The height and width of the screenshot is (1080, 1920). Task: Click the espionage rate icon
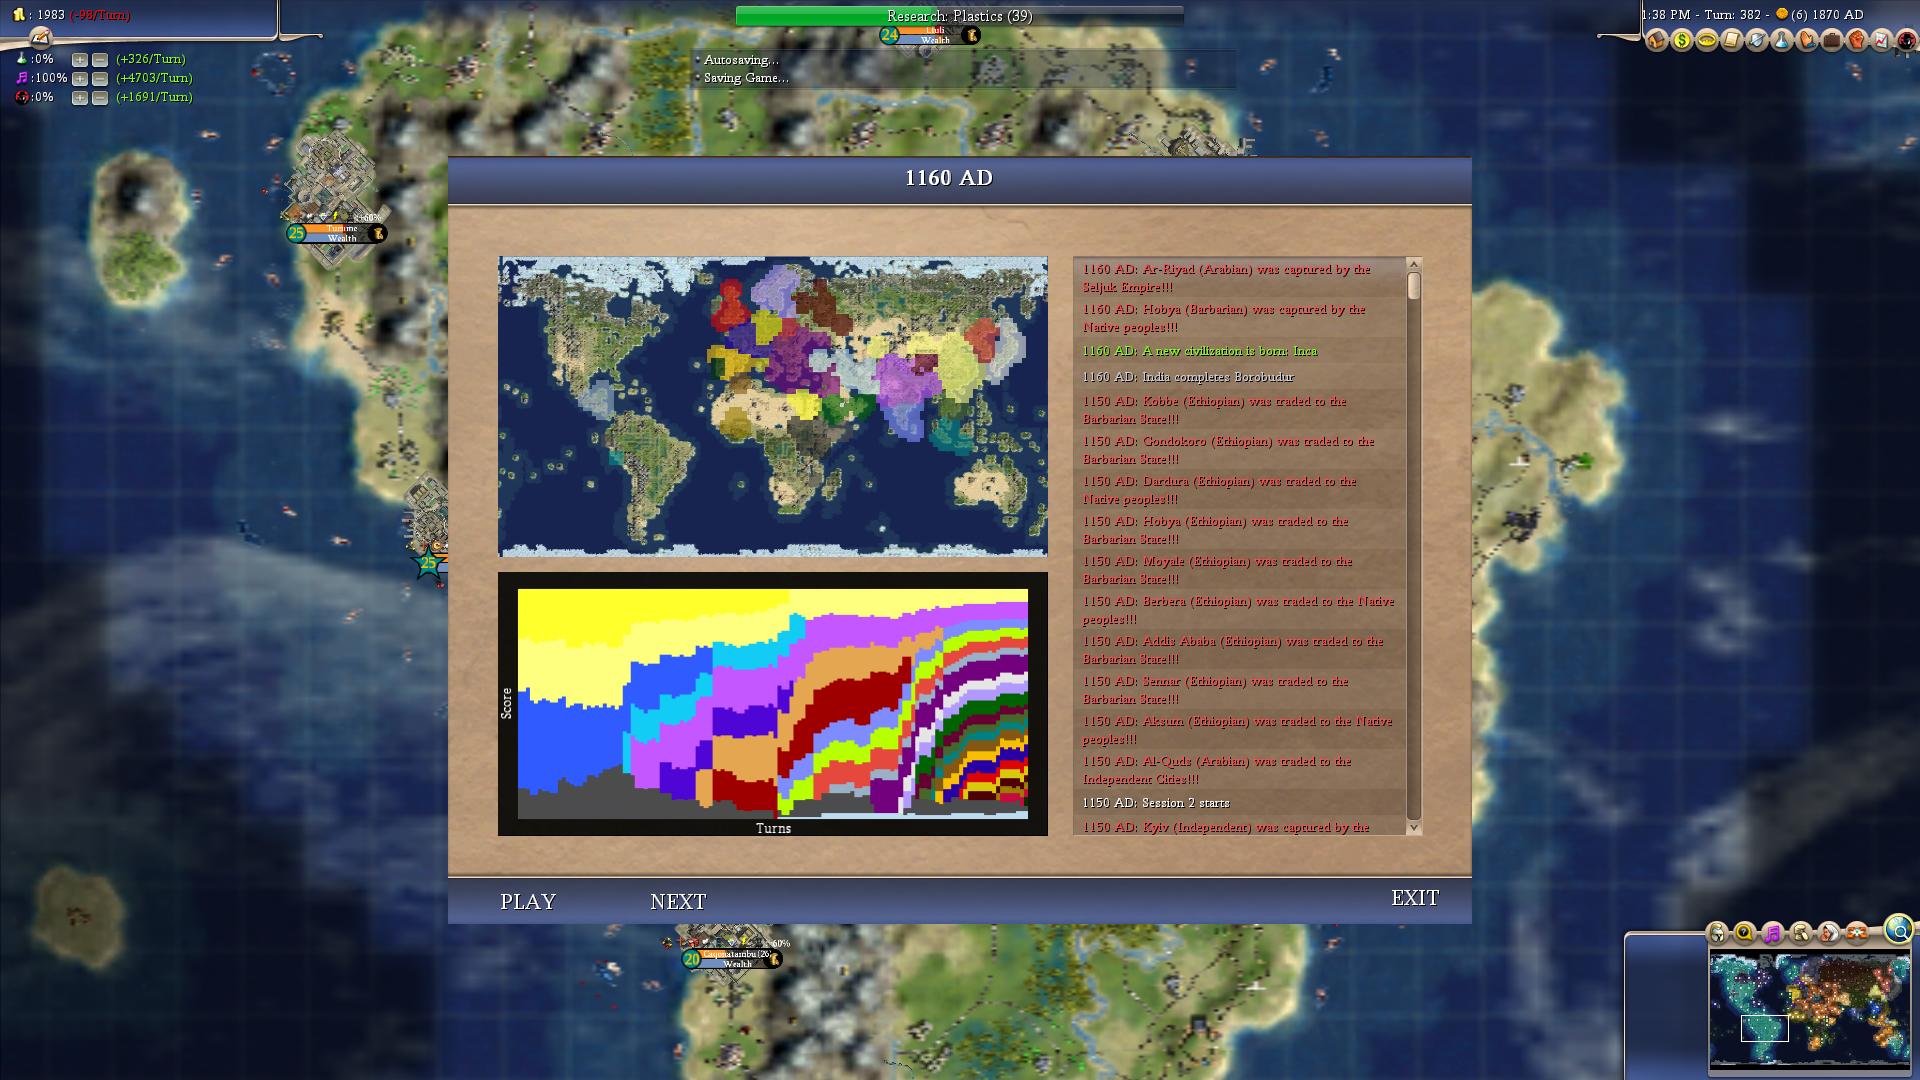tap(22, 97)
